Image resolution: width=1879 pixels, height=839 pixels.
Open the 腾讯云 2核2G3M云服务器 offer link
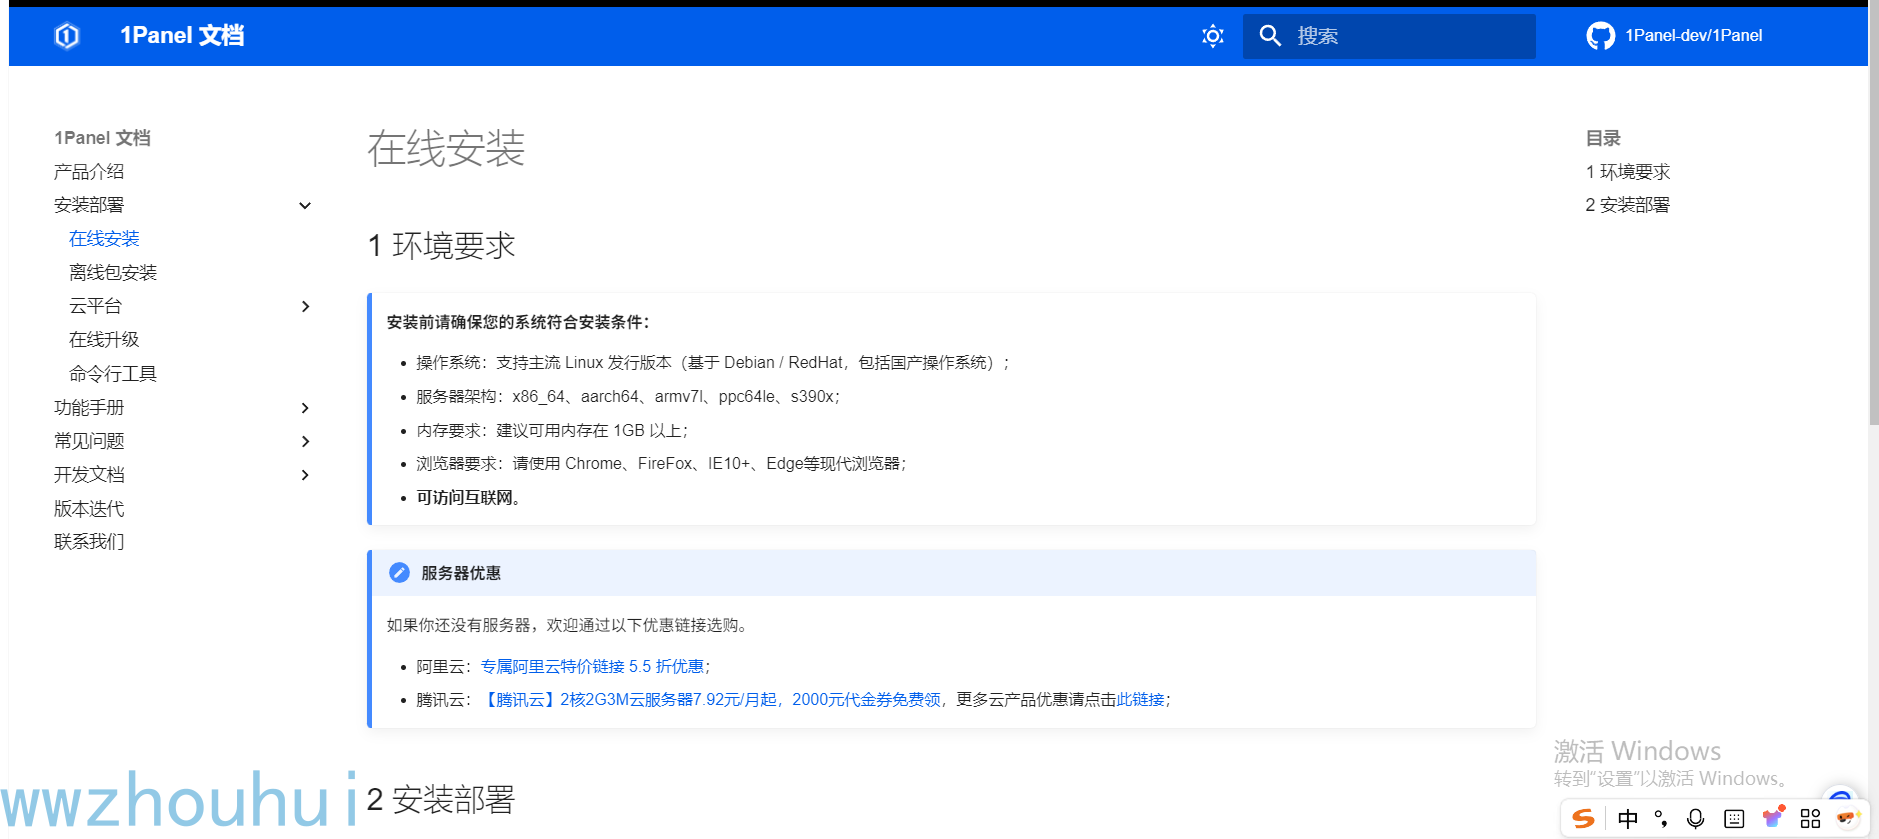click(711, 700)
